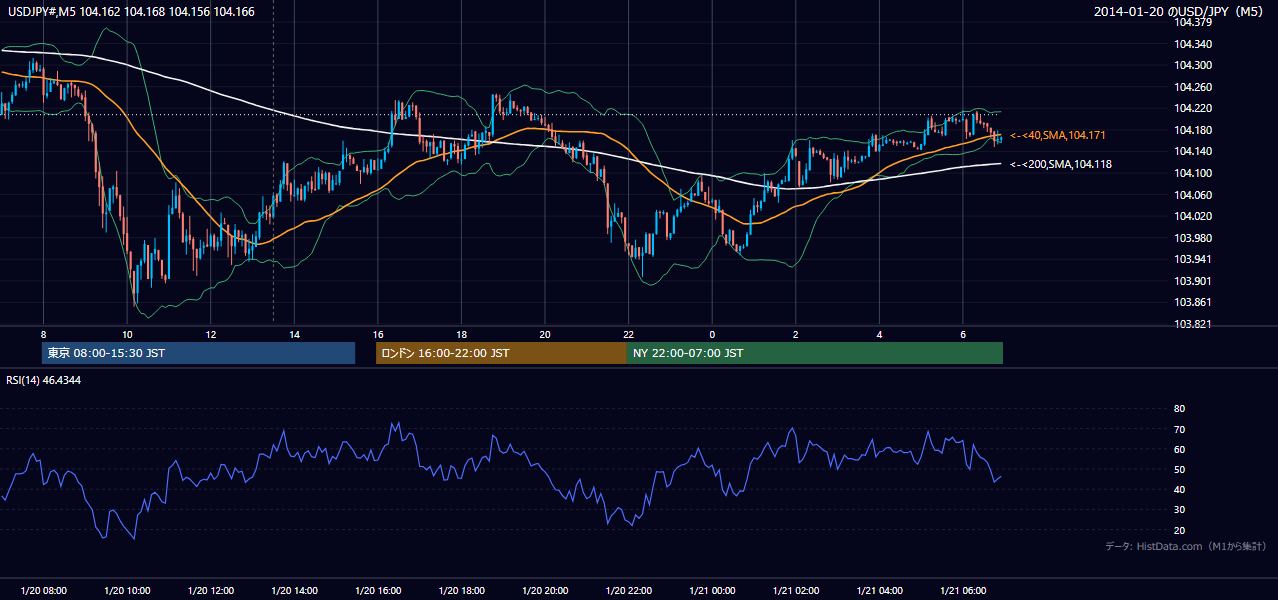
Task: Click hour tick 16 under the price chart
Action: click(378, 333)
